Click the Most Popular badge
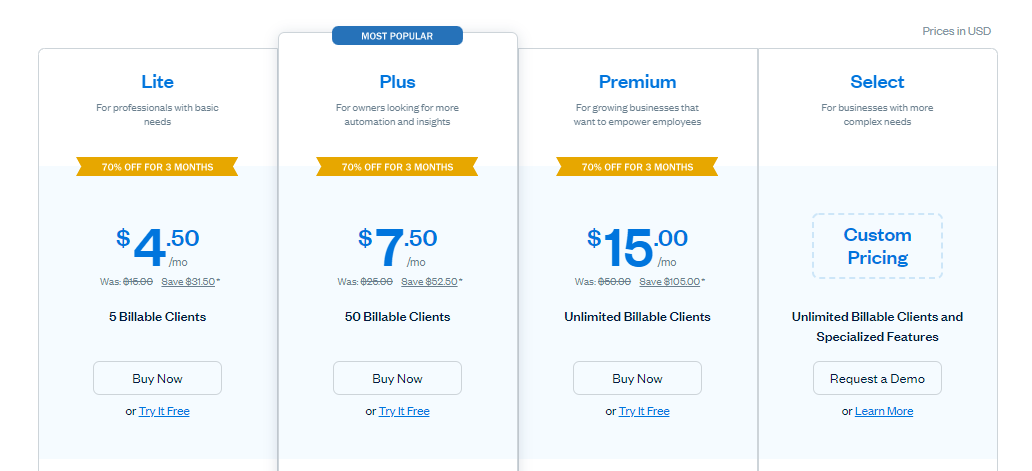 pos(397,36)
